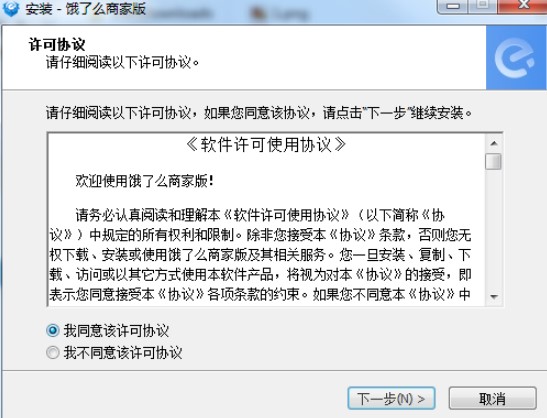Click the license scrollbar down arrow
Screen dimensions: 547x418
pos(494,297)
